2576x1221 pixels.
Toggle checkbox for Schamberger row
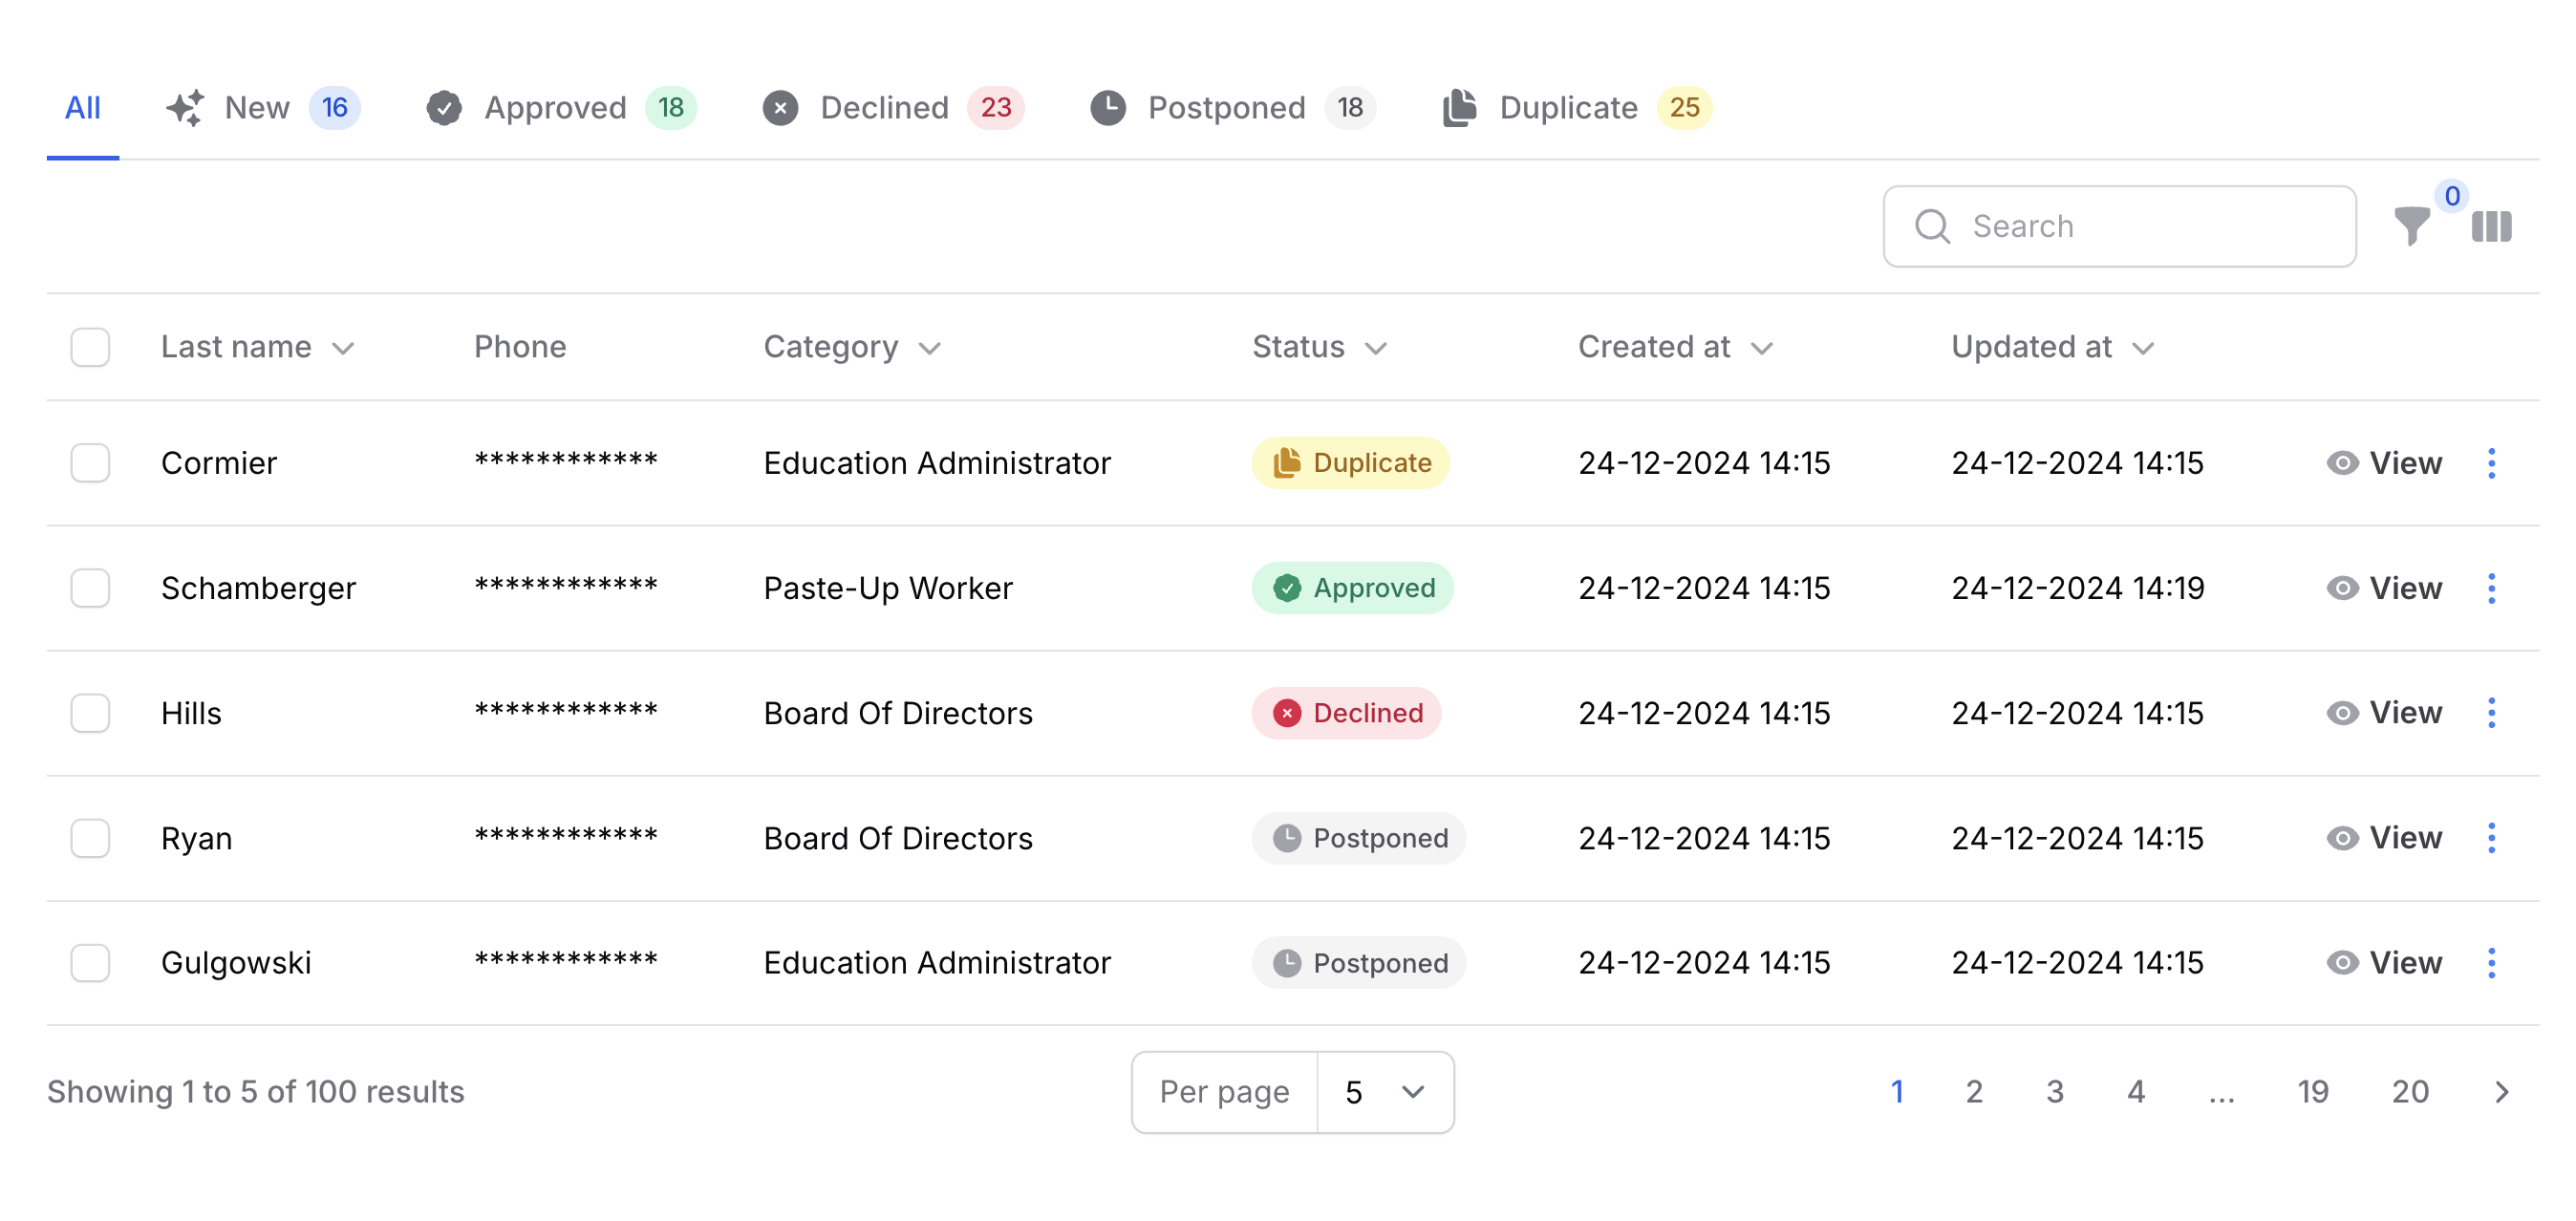(91, 587)
